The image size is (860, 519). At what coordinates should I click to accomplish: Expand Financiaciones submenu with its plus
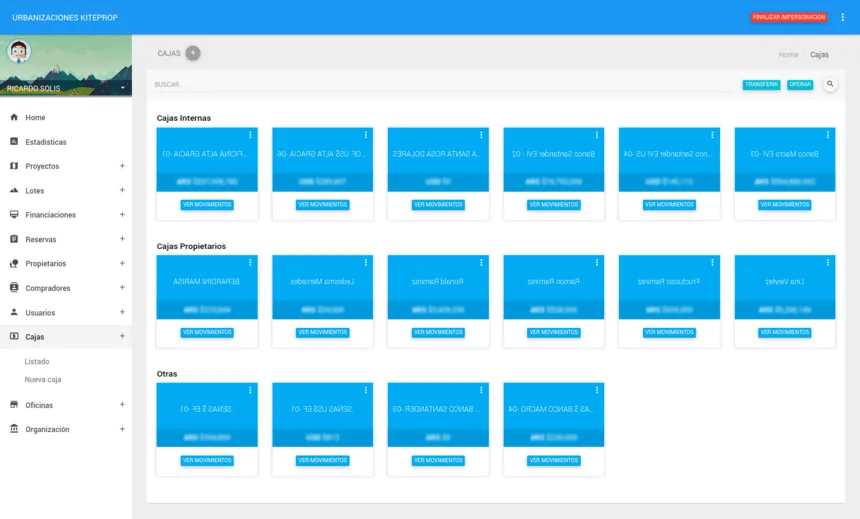(122, 215)
